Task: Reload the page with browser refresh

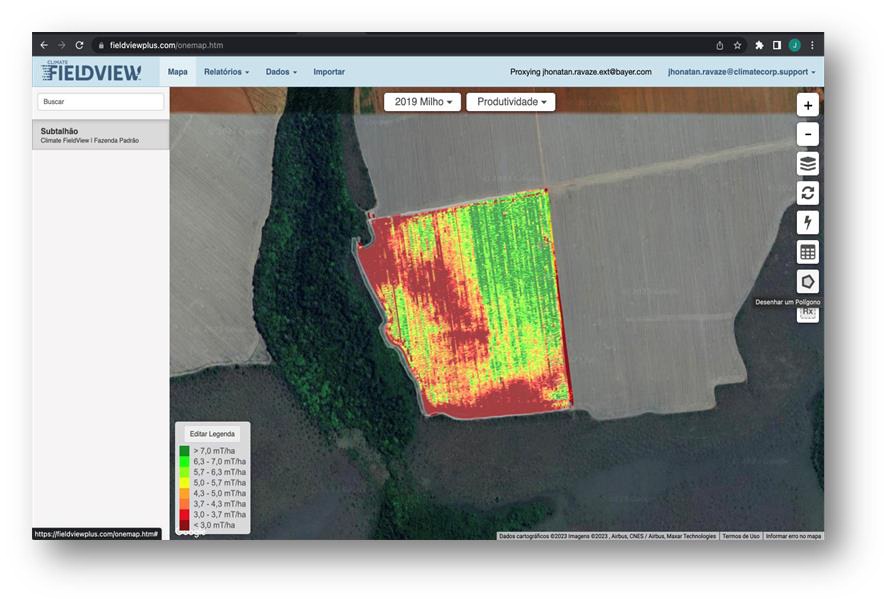Action: [x=79, y=45]
